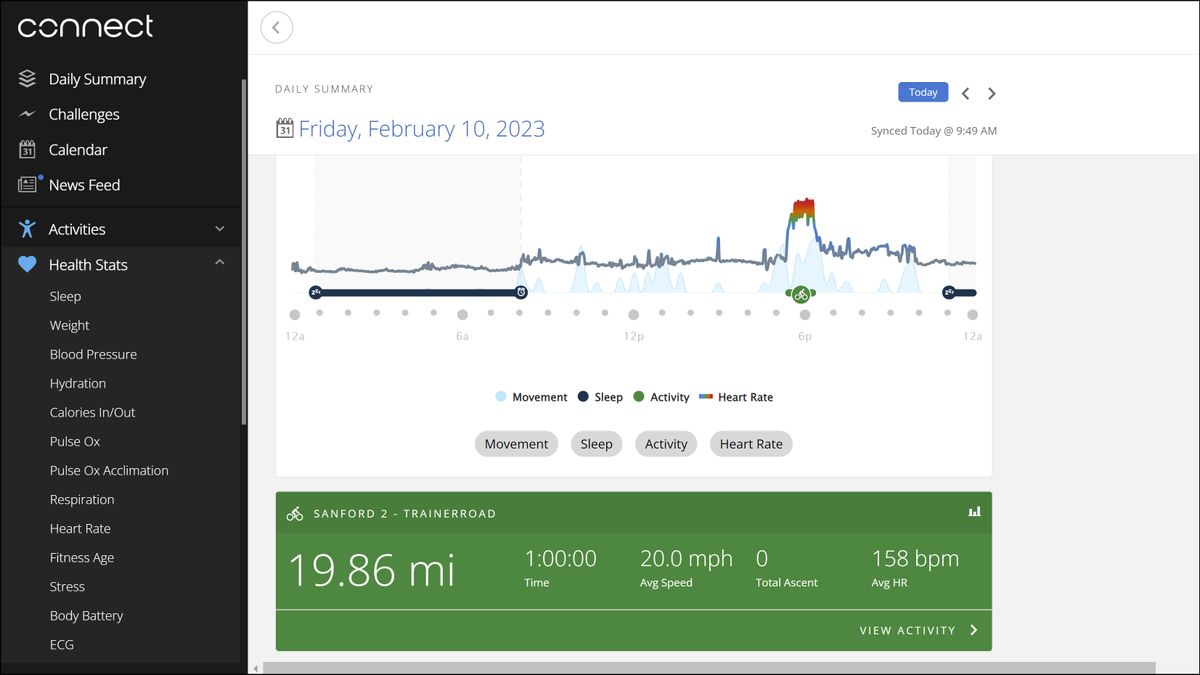Open Pulse Ox stats
This screenshot has width=1200, height=675.
click(x=75, y=441)
